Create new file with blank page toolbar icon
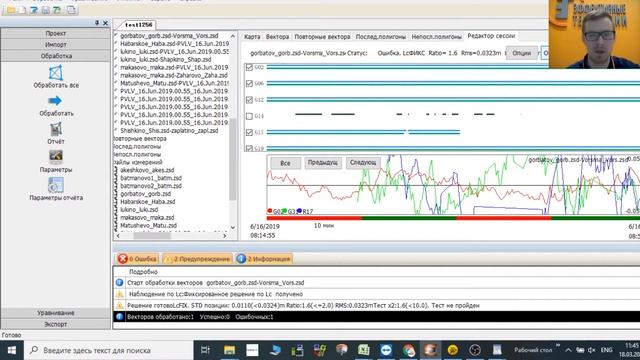The height and width of the screenshot is (360, 640). click(x=22, y=9)
